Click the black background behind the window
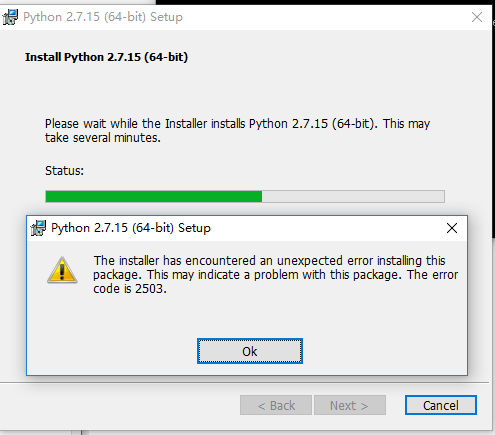The width and height of the screenshot is (495, 435). 325,2
